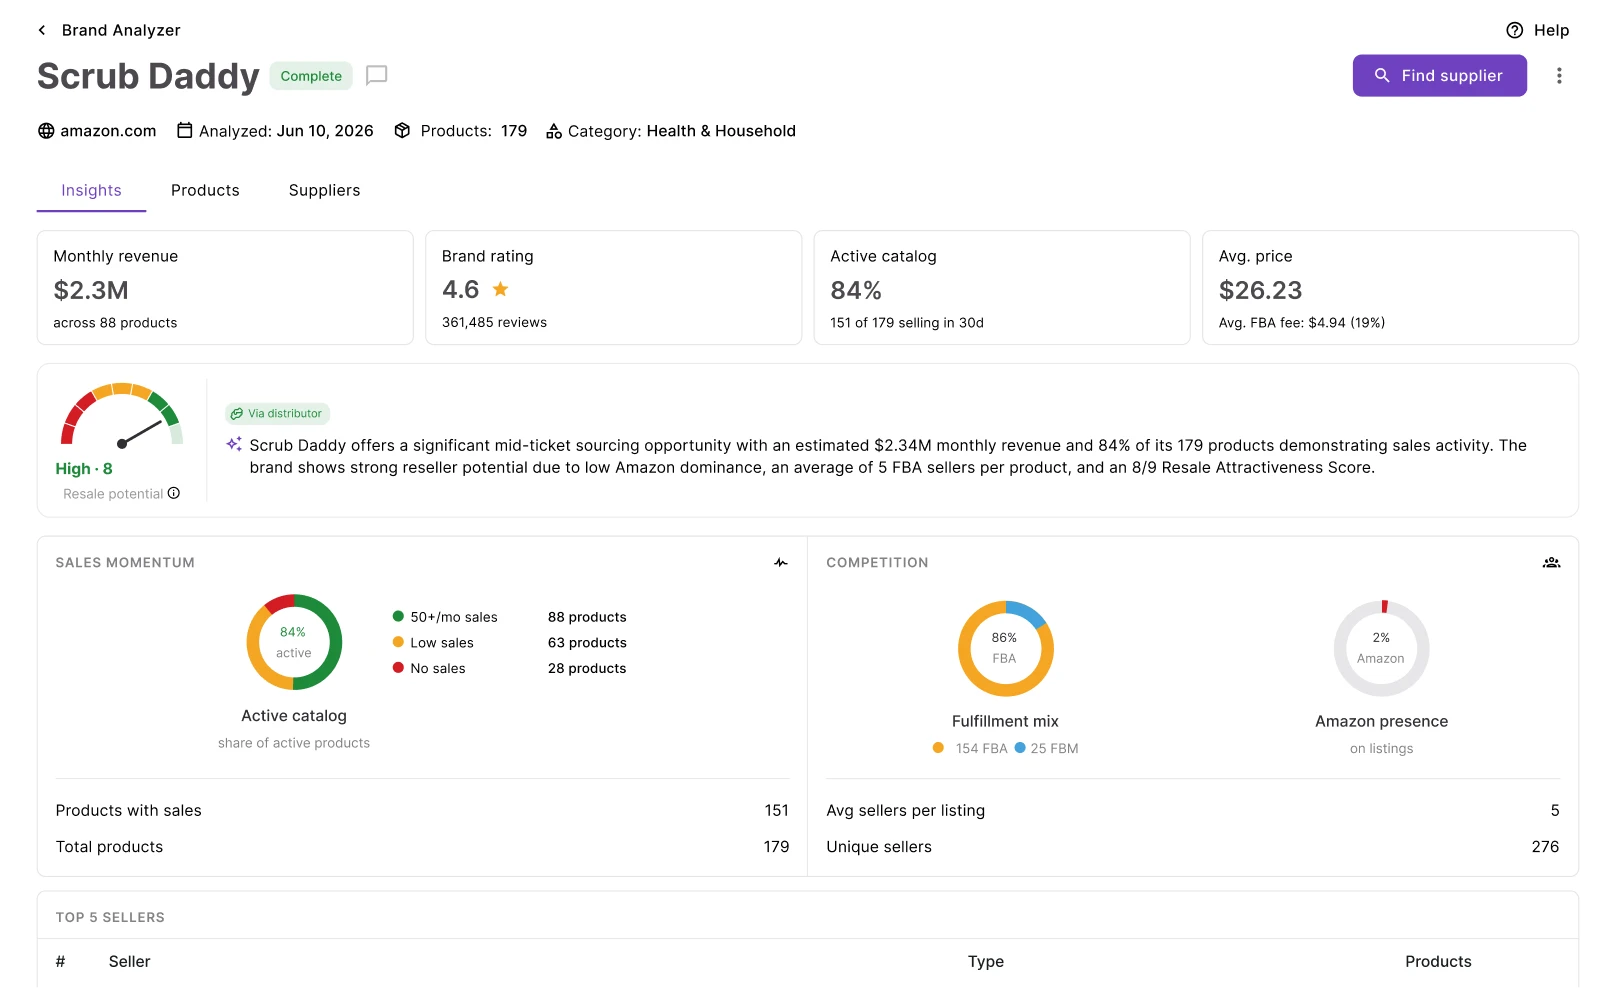Click the globe icon beside amazon.com
Viewport: 1616px width, 988px height.
click(46, 131)
